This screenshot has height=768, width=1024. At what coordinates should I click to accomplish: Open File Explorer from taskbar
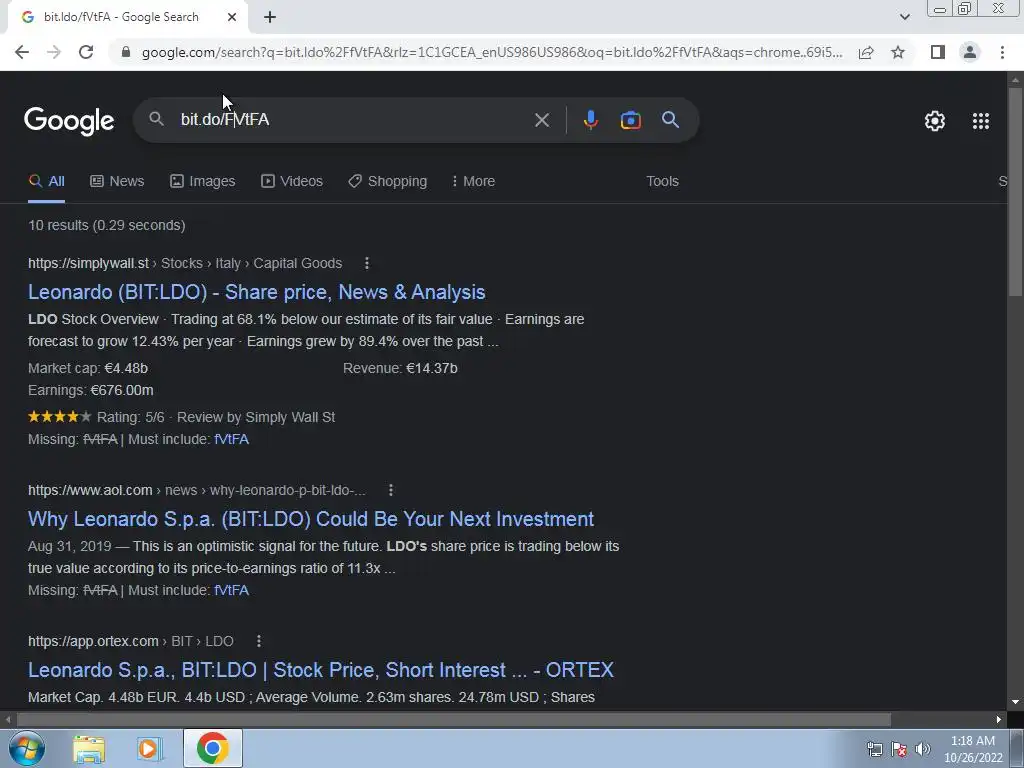[x=89, y=748]
